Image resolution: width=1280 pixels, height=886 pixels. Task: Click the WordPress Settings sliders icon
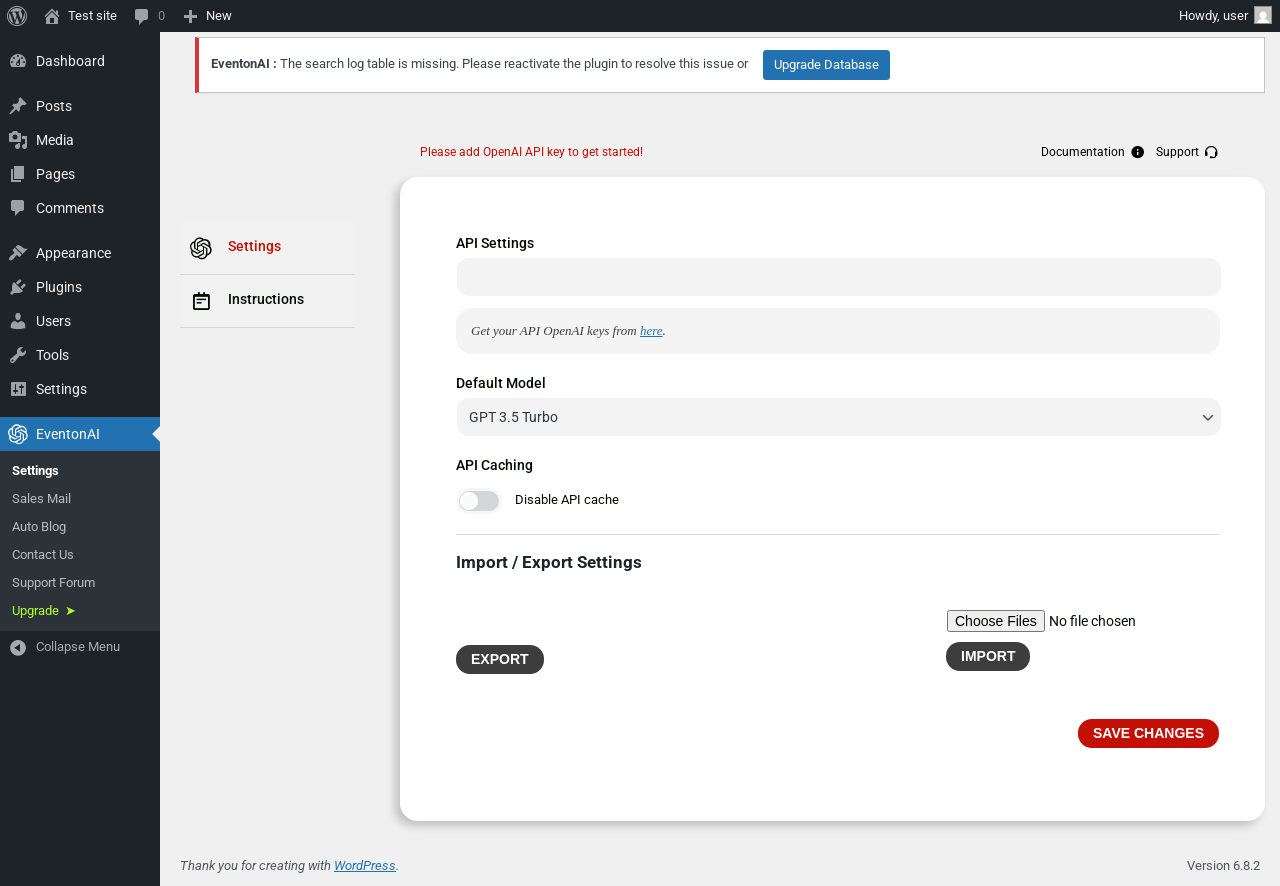(x=18, y=389)
